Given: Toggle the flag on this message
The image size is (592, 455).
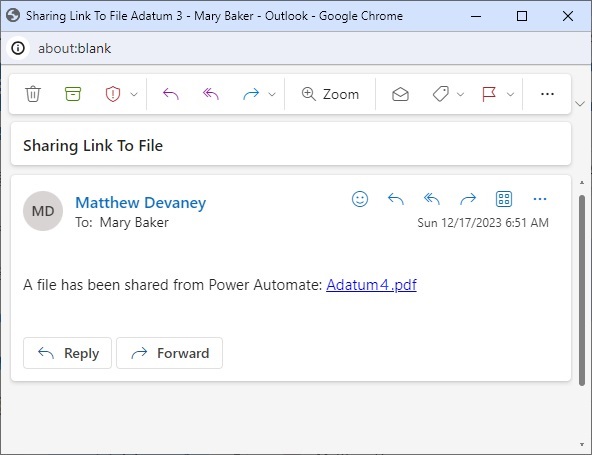Looking at the screenshot, I should coord(489,94).
